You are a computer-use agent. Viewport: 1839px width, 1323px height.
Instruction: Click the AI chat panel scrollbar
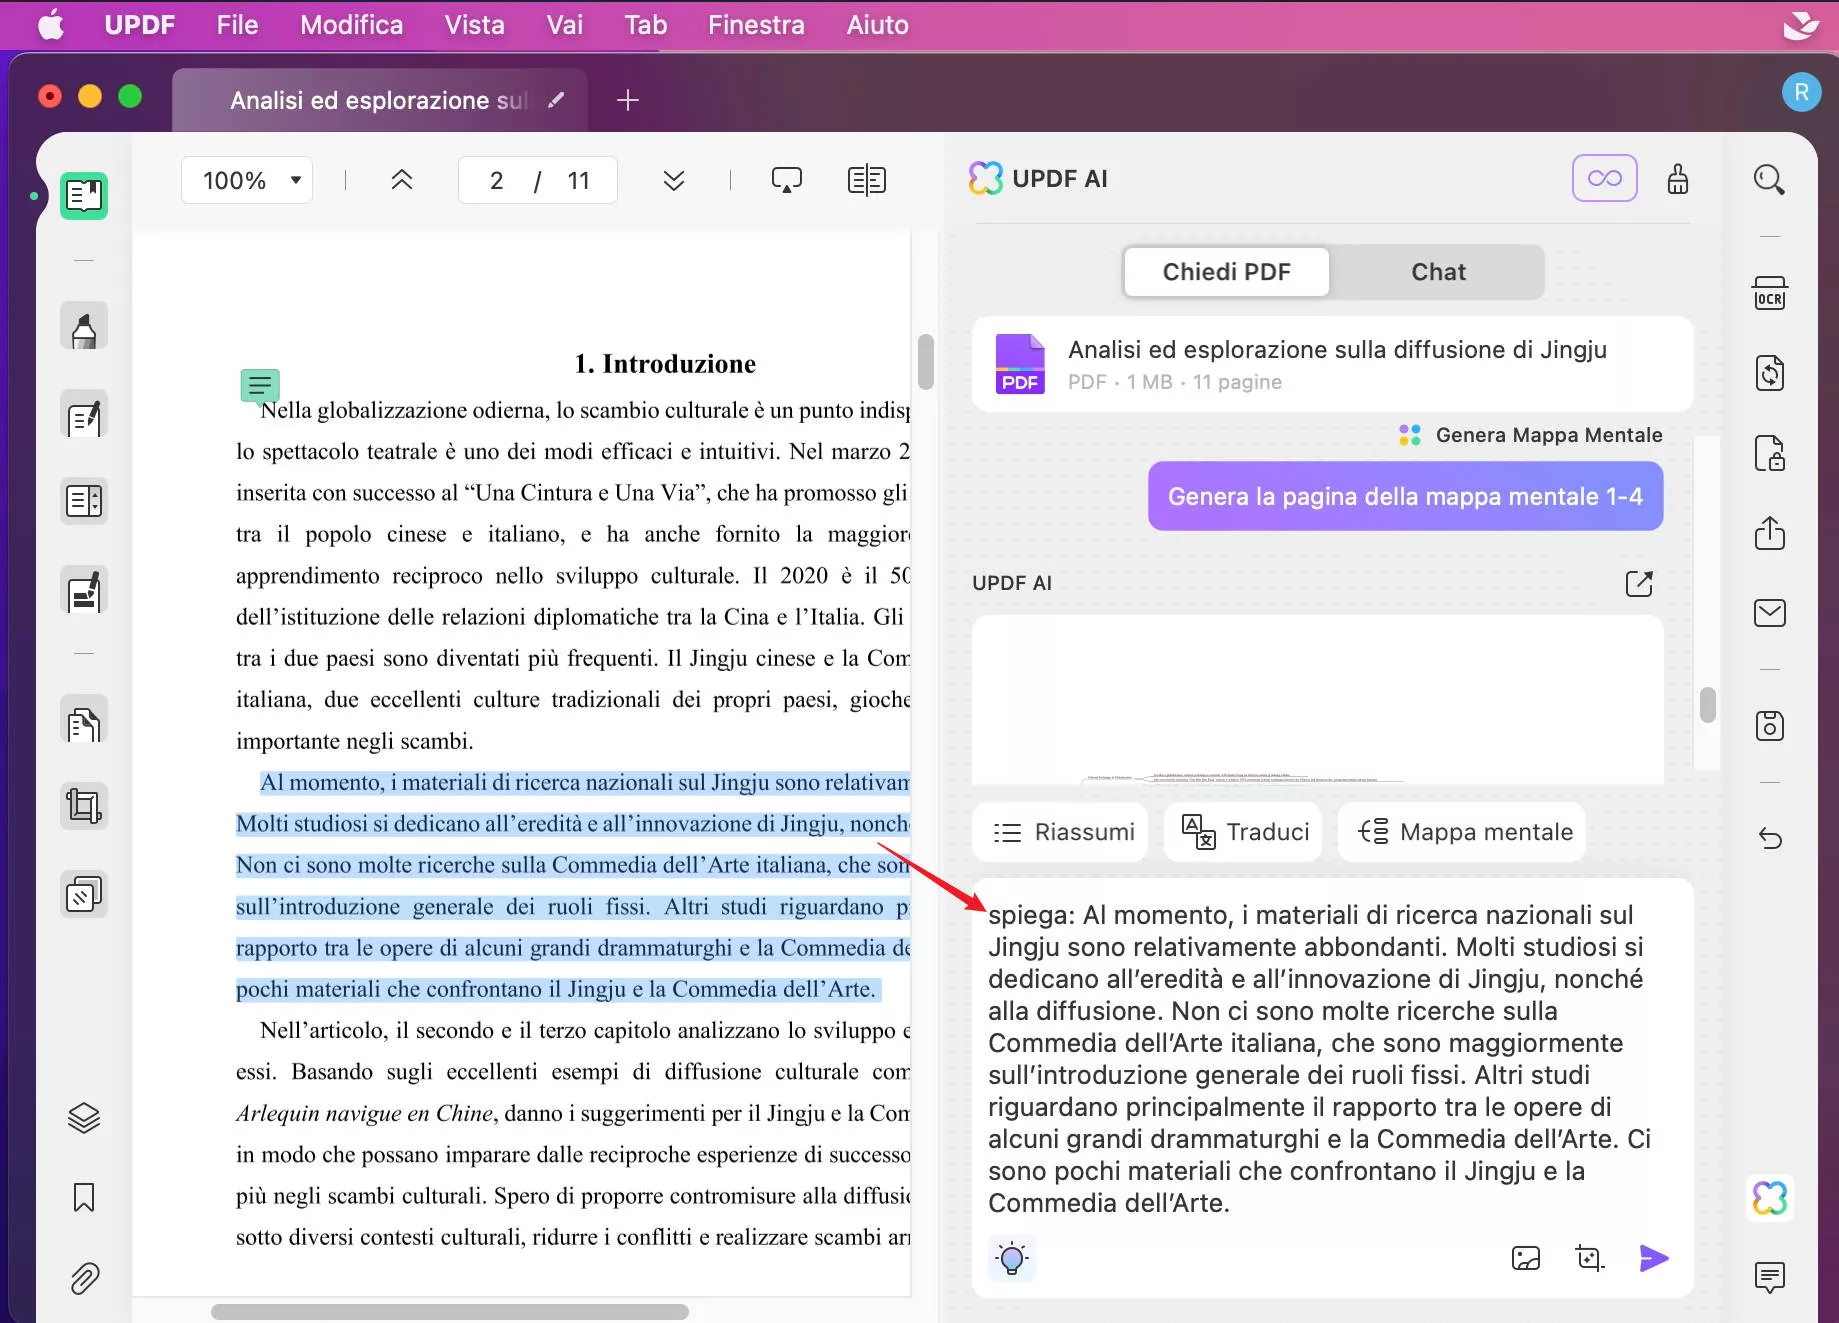tap(1707, 704)
